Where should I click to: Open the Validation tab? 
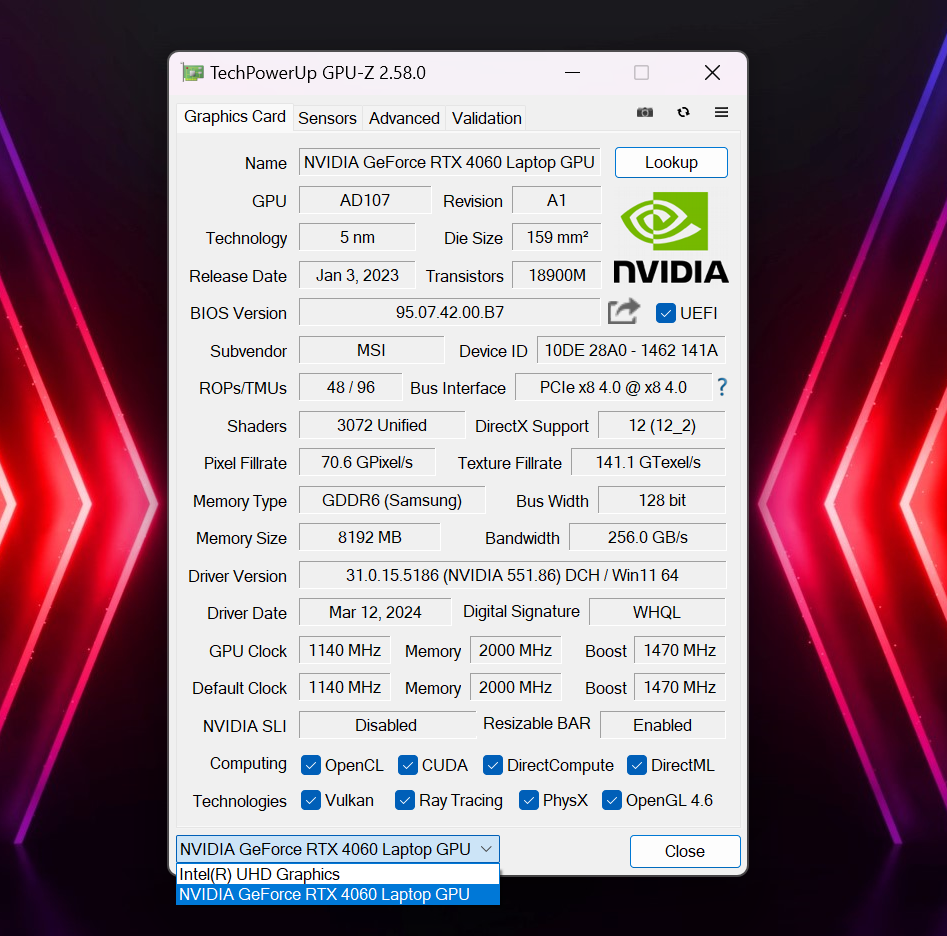(x=487, y=118)
